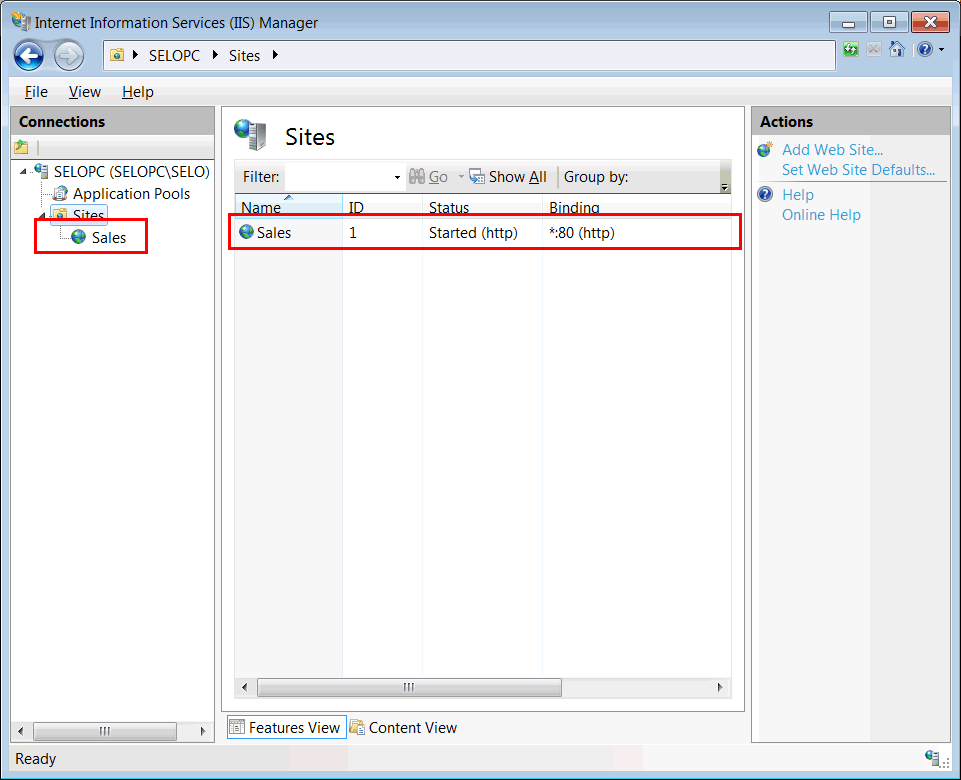The image size is (961, 780).
Task: Click the Content View tab icon
Action: 357,727
